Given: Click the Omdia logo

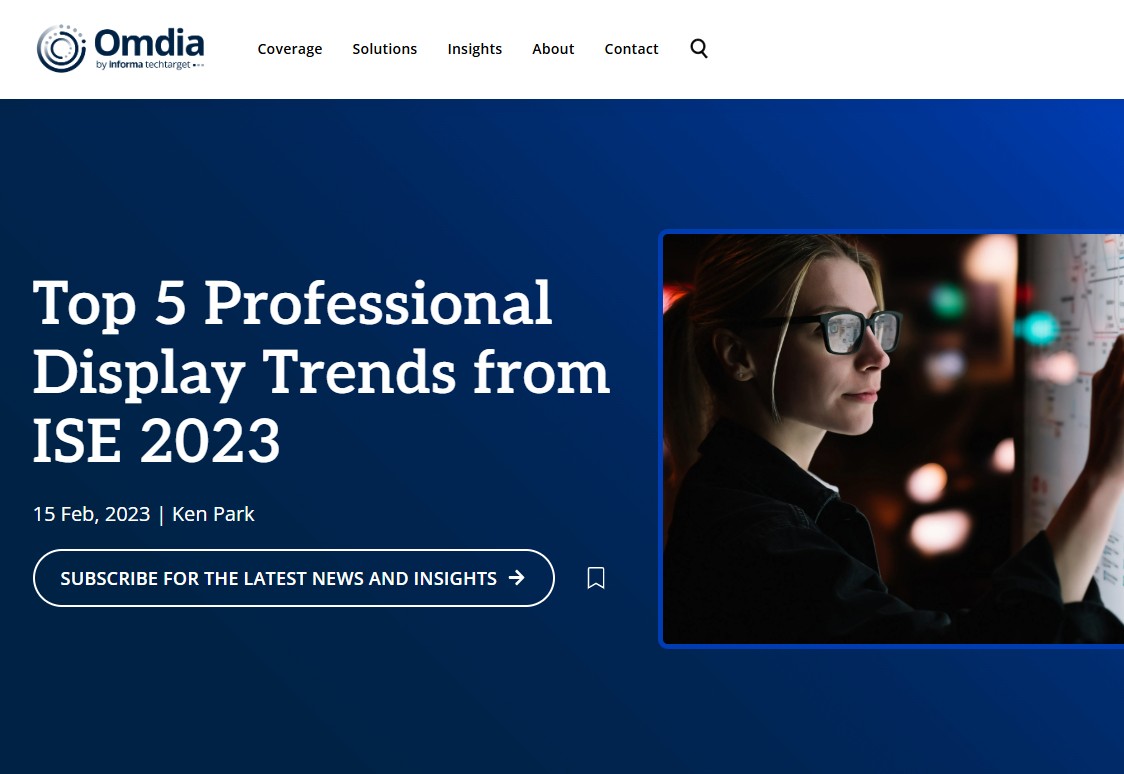Looking at the screenshot, I should [119, 47].
